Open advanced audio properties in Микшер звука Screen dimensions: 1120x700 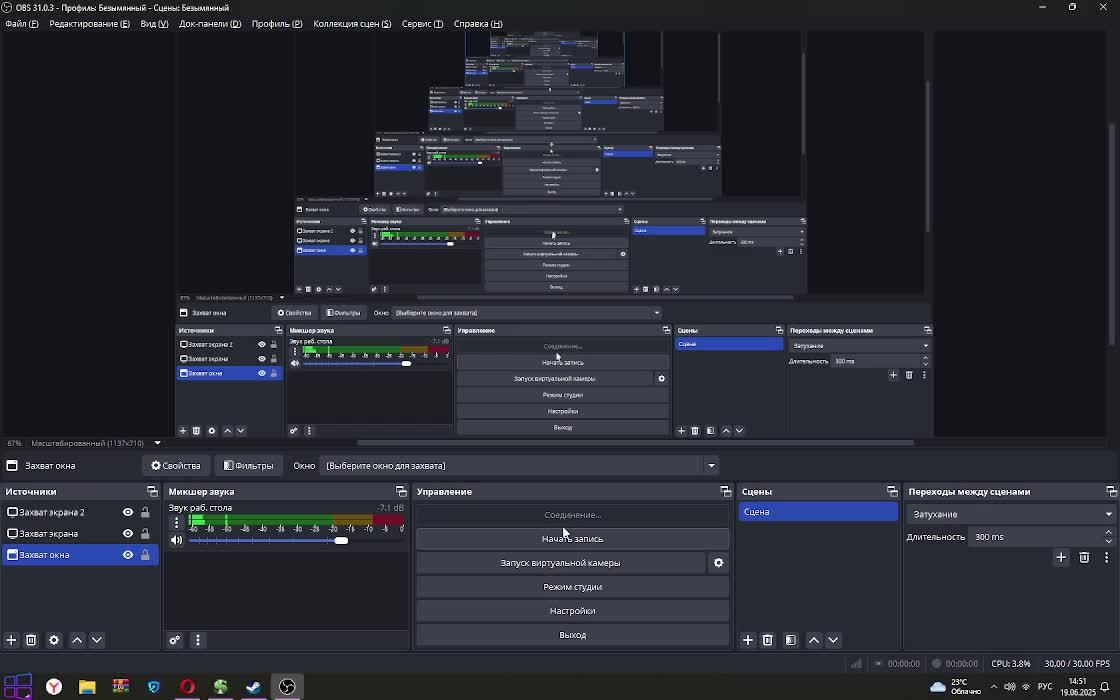(175, 640)
